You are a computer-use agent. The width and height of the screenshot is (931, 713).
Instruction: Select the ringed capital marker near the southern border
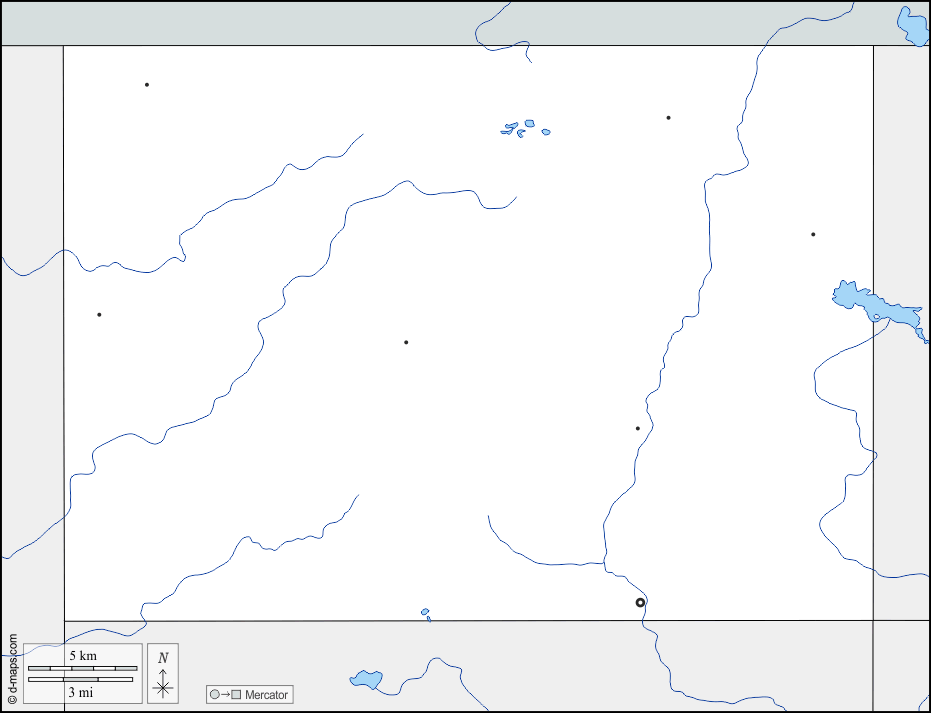coord(640,602)
